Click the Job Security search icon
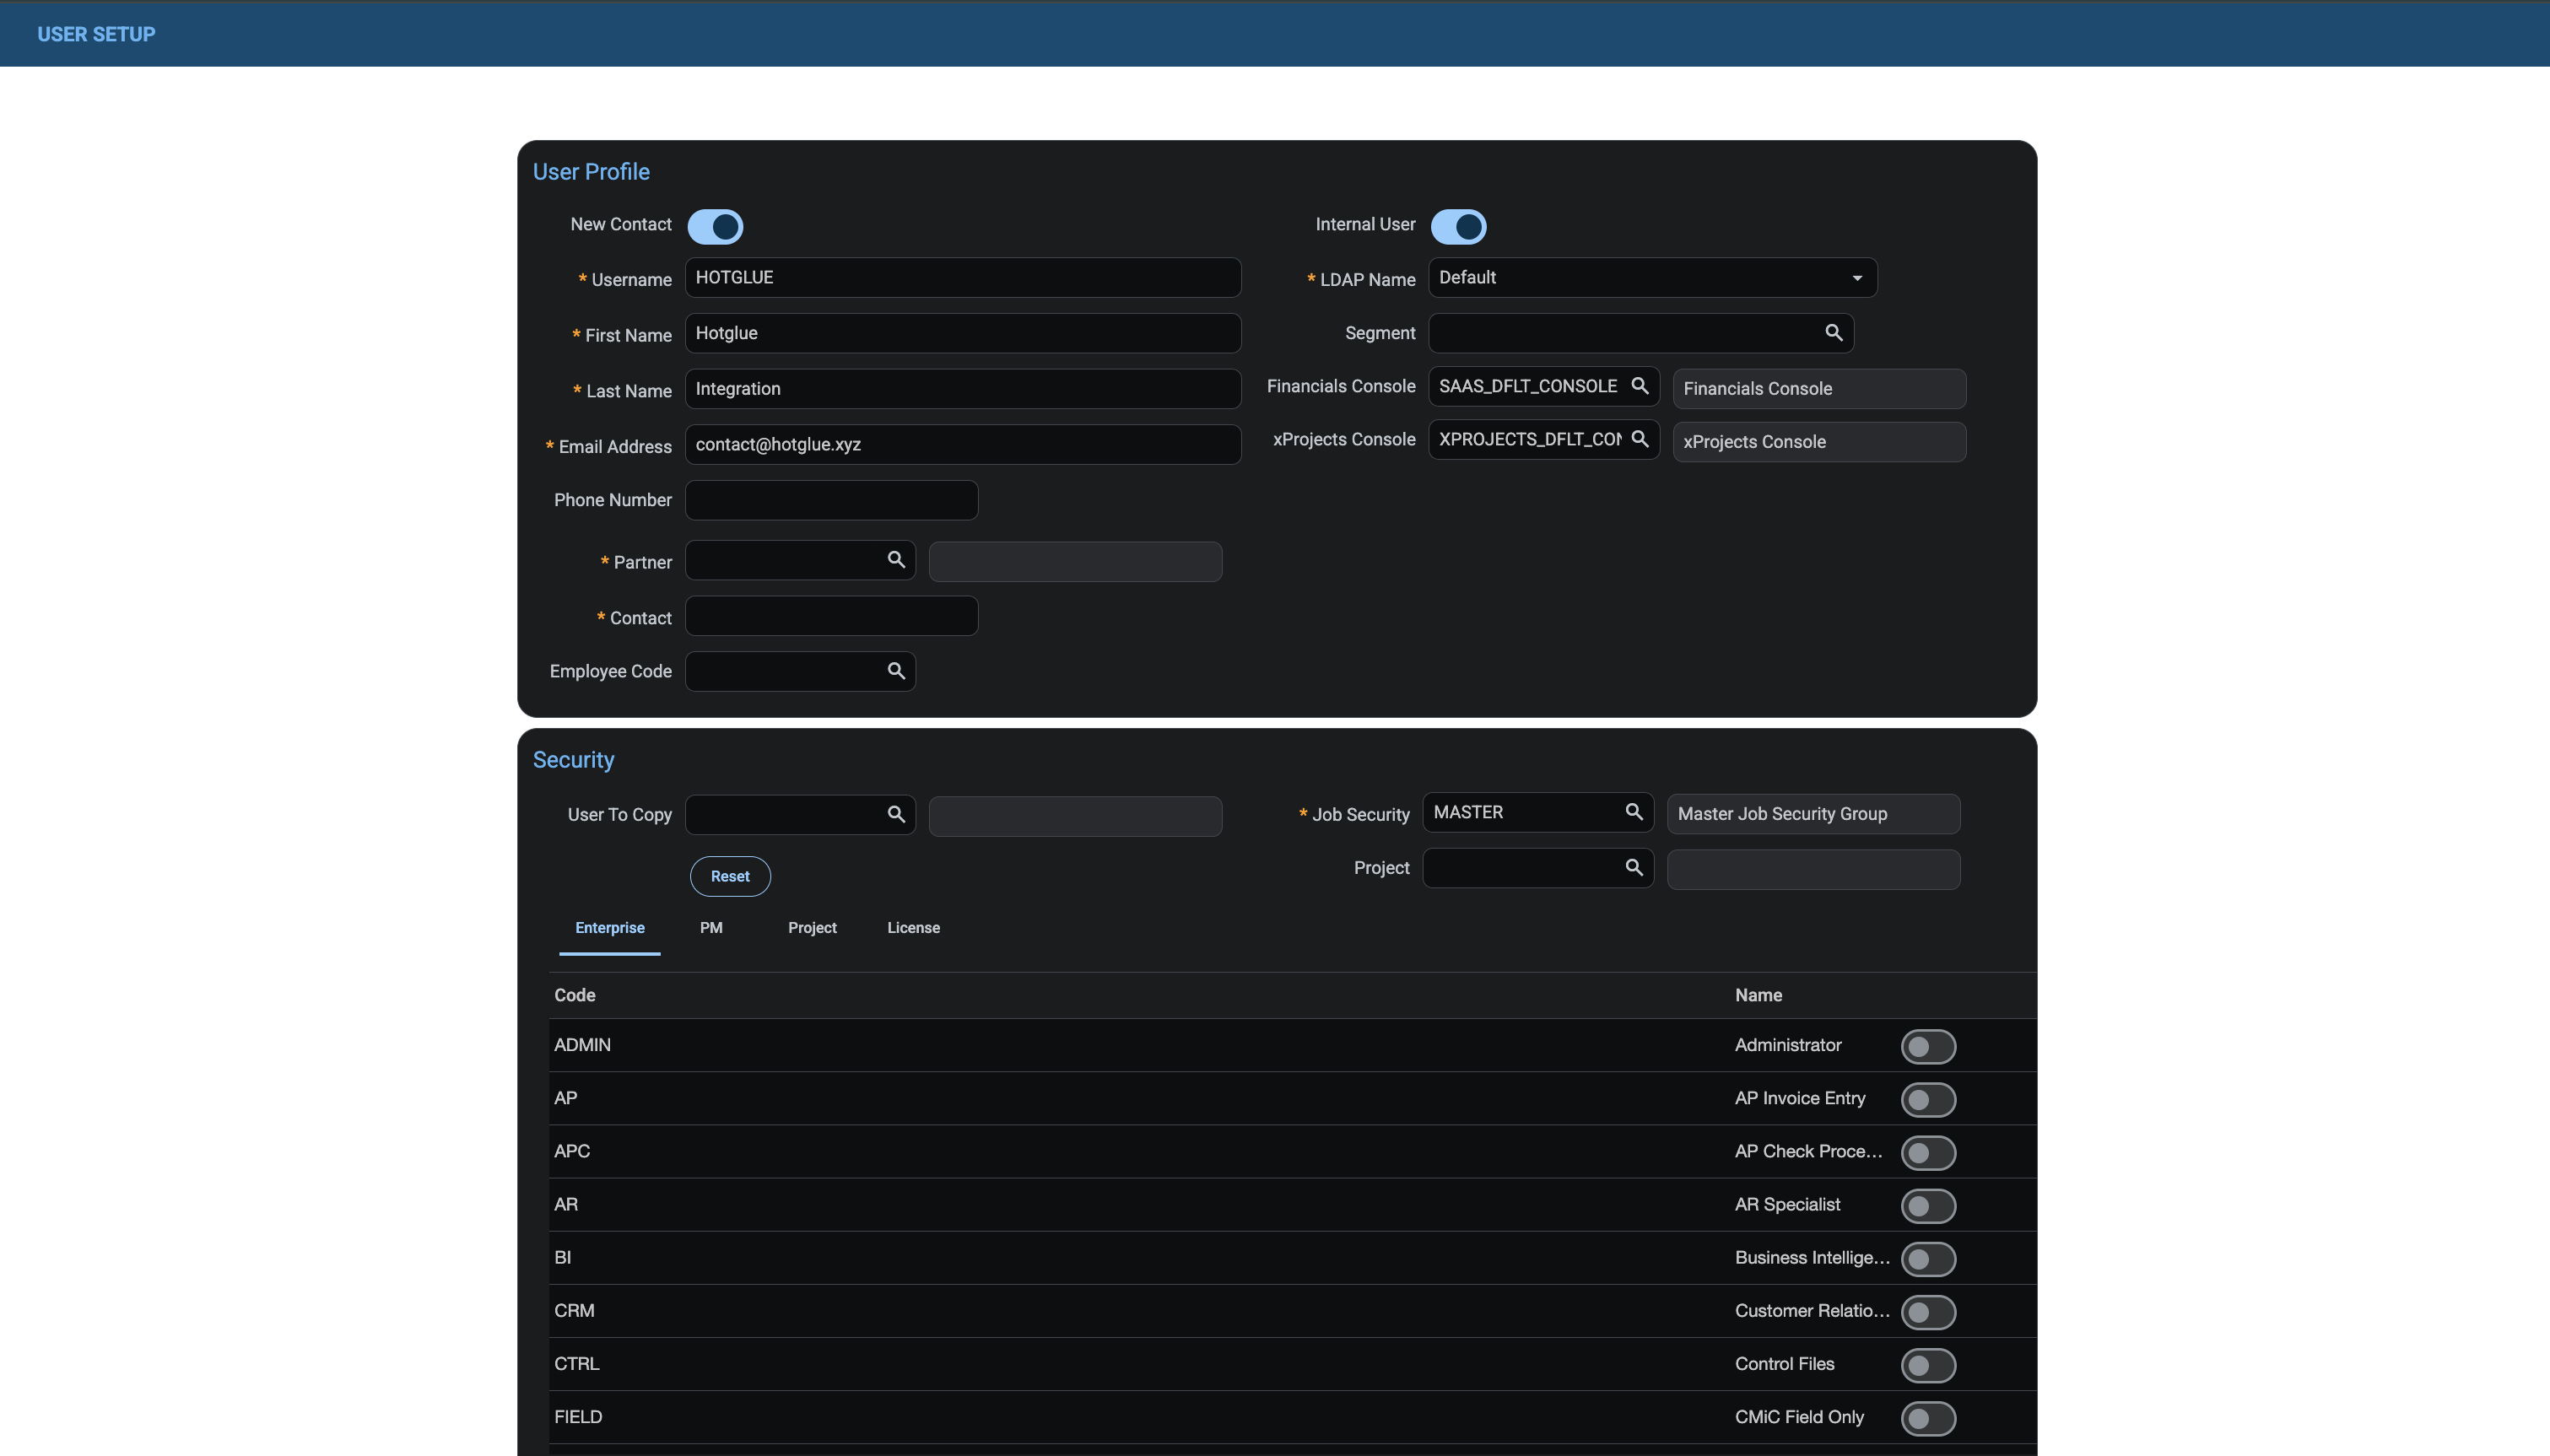 tap(1633, 812)
